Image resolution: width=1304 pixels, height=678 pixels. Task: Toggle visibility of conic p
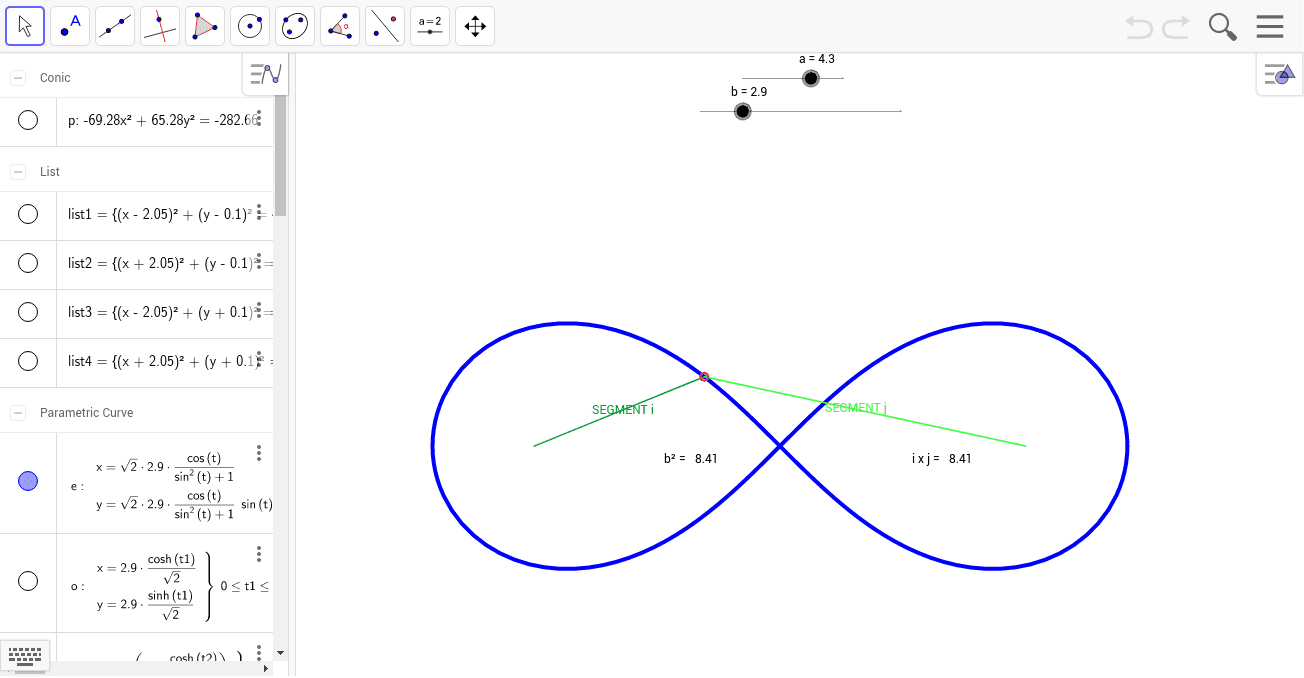pyautogui.click(x=28, y=120)
